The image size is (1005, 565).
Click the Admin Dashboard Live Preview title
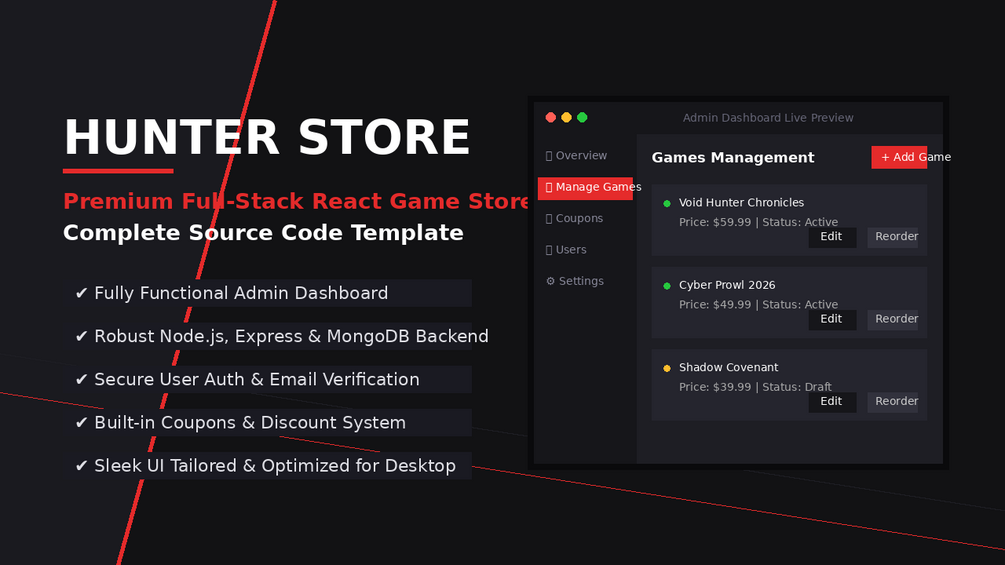pos(768,118)
